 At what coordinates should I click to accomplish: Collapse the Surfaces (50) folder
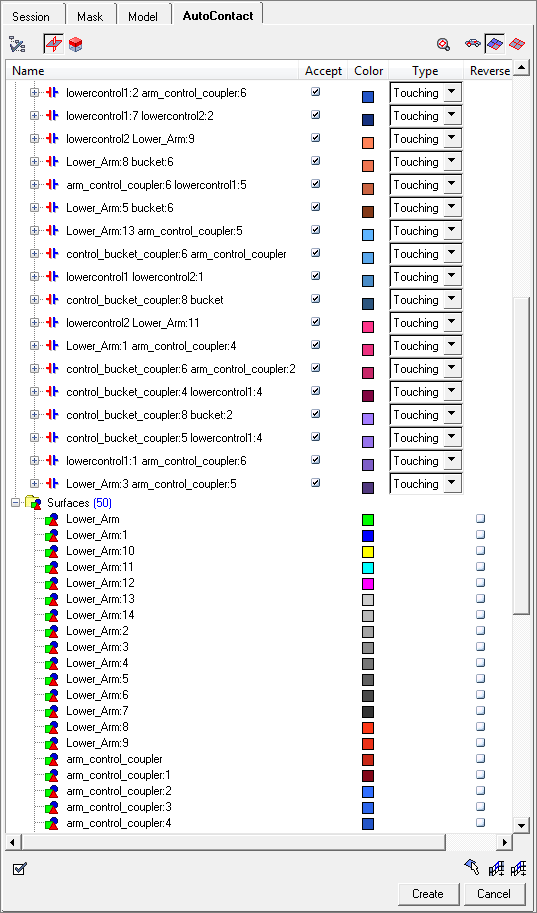pyautogui.click(x=16, y=502)
